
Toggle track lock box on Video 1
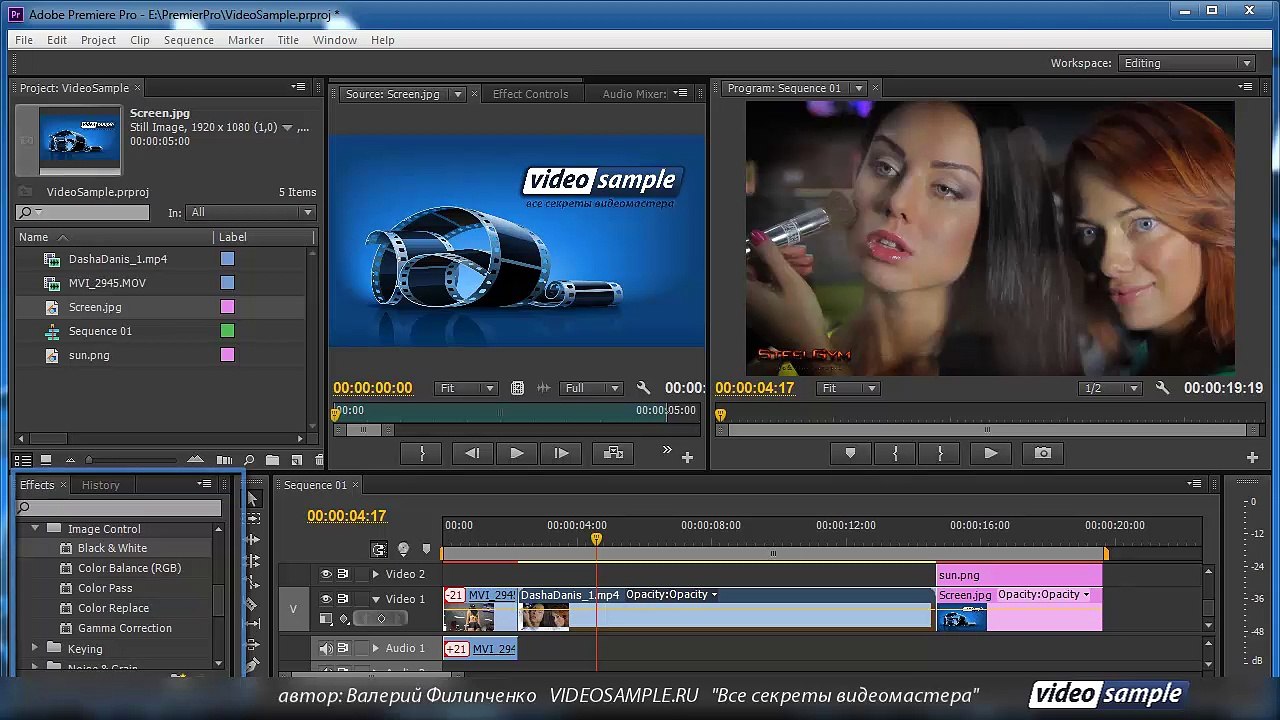360,599
